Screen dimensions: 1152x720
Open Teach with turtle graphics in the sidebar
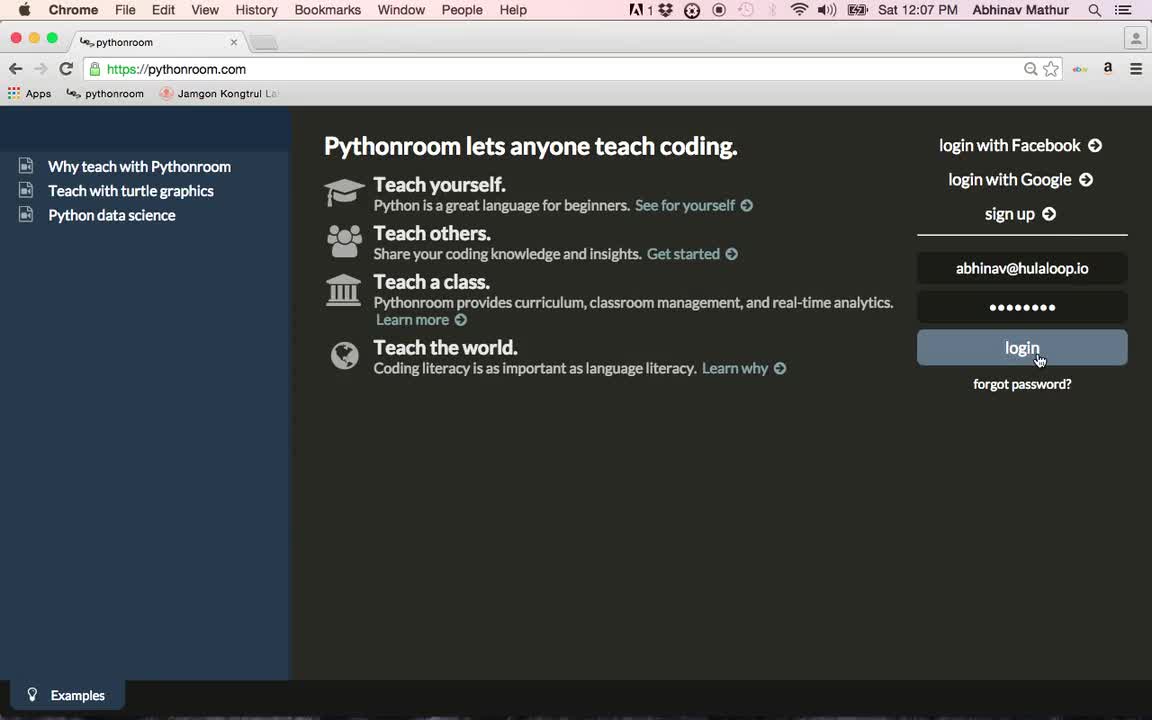pyautogui.click(x=131, y=191)
